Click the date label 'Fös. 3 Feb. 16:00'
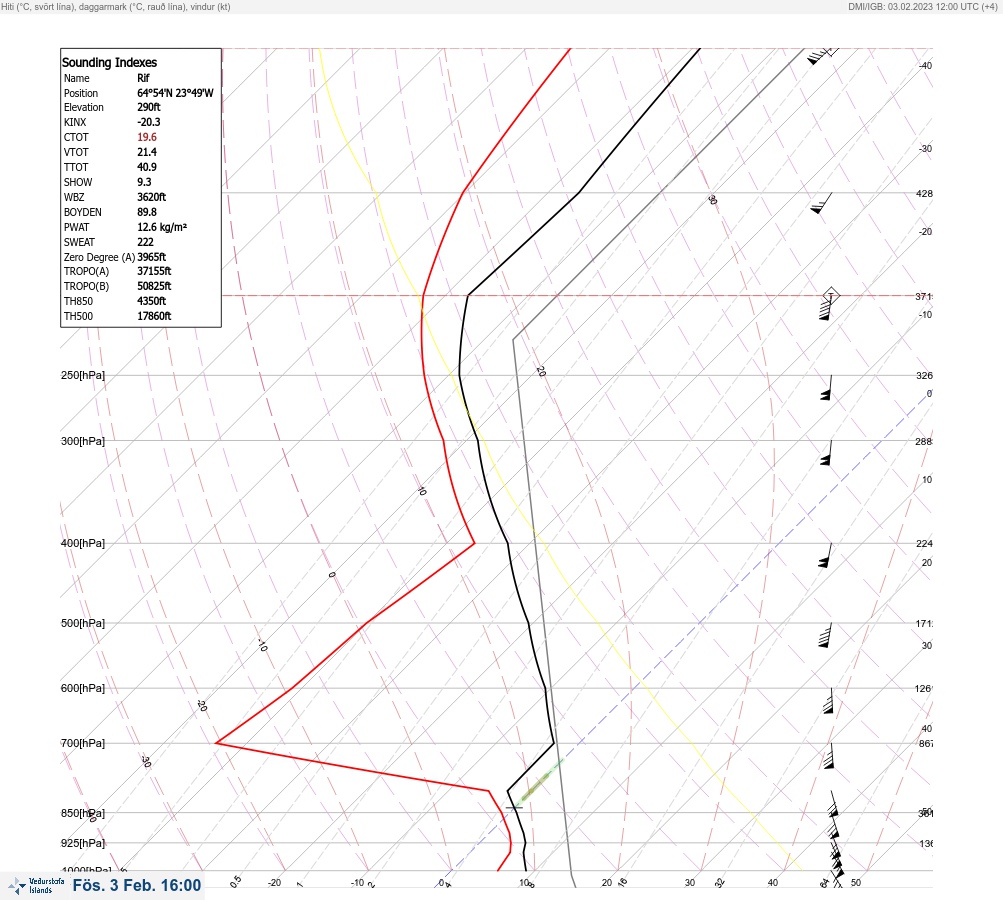The height and width of the screenshot is (900, 1003). pos(137,885)
